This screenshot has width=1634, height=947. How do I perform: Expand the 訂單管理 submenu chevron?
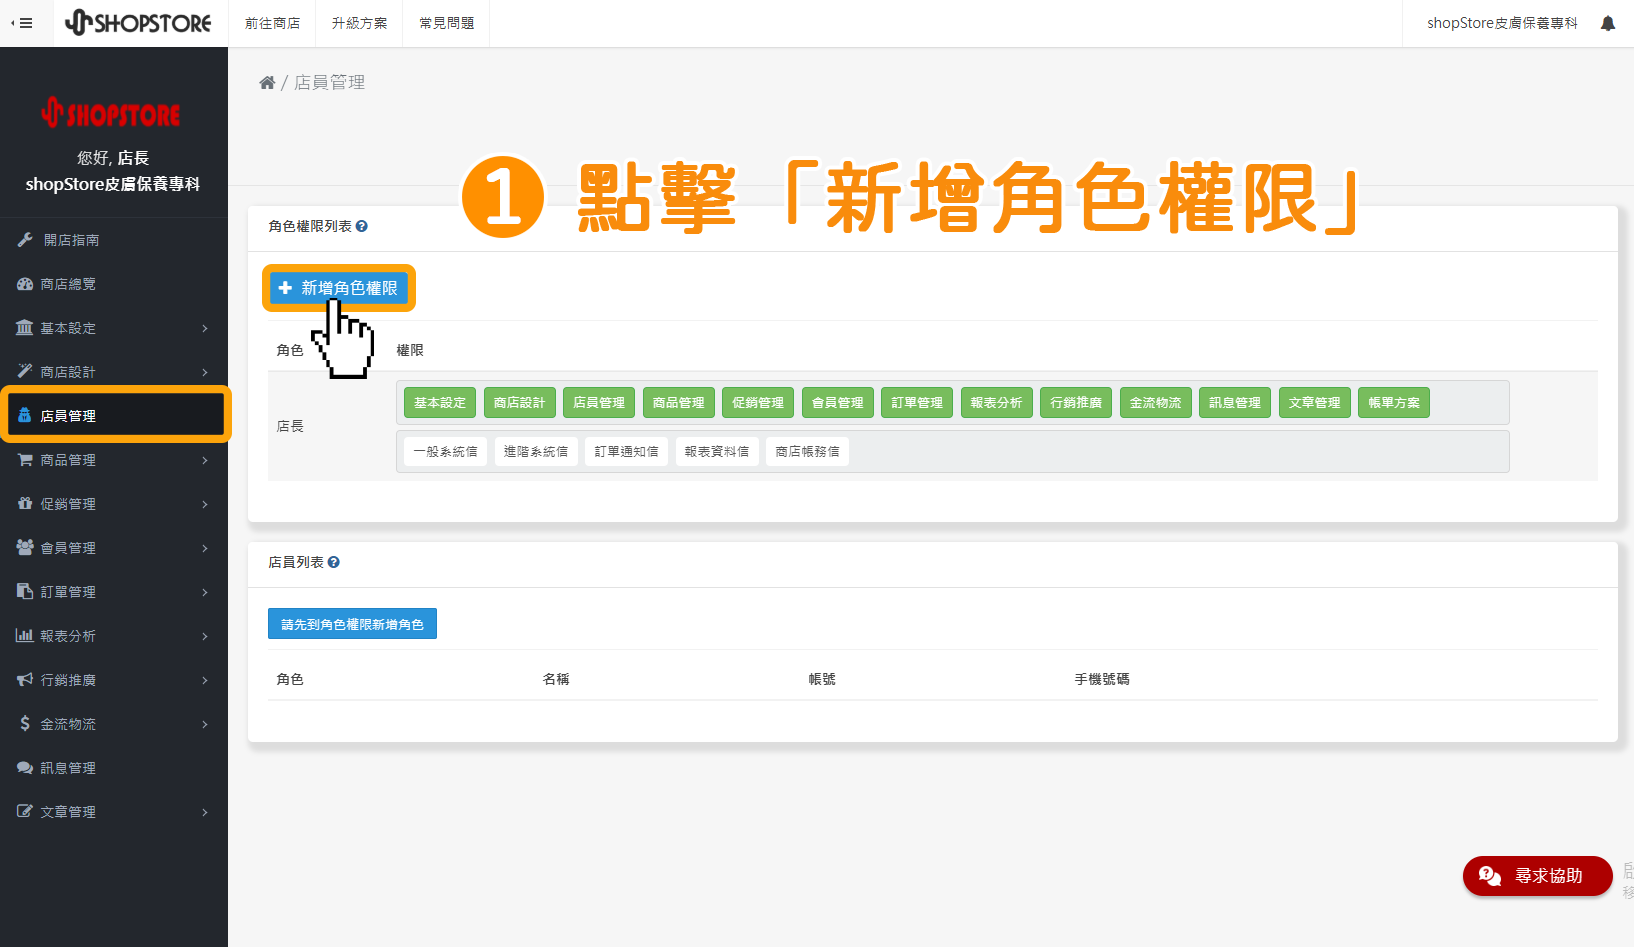click(205, 592)
